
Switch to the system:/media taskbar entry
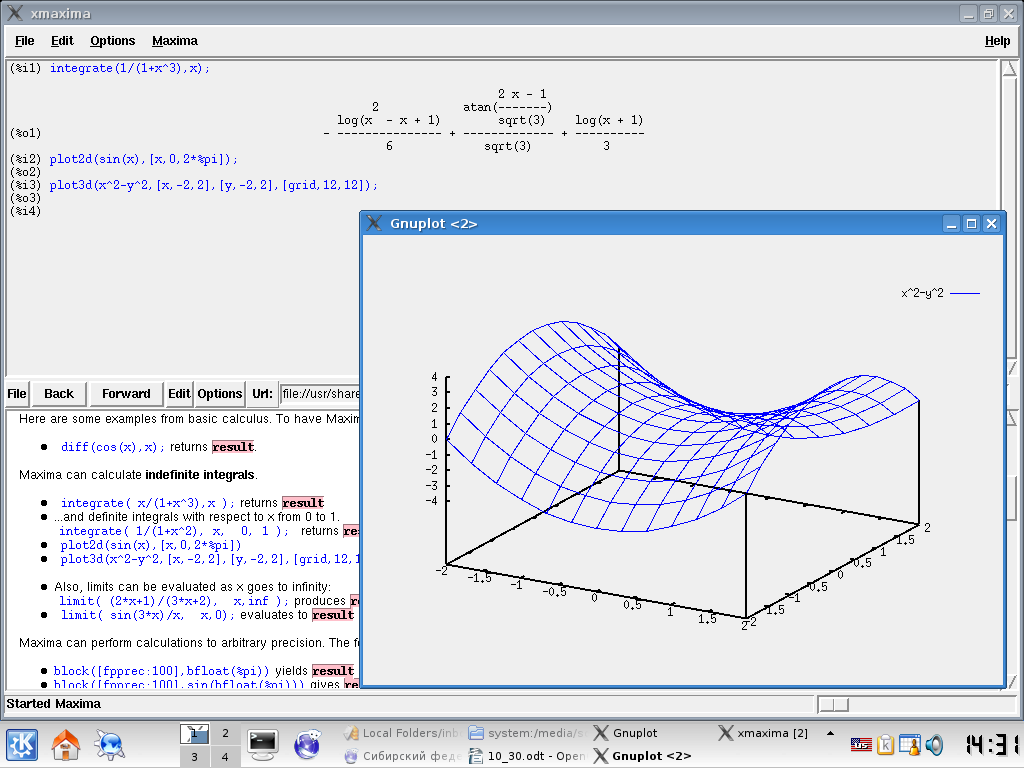(x=528, y=733)
